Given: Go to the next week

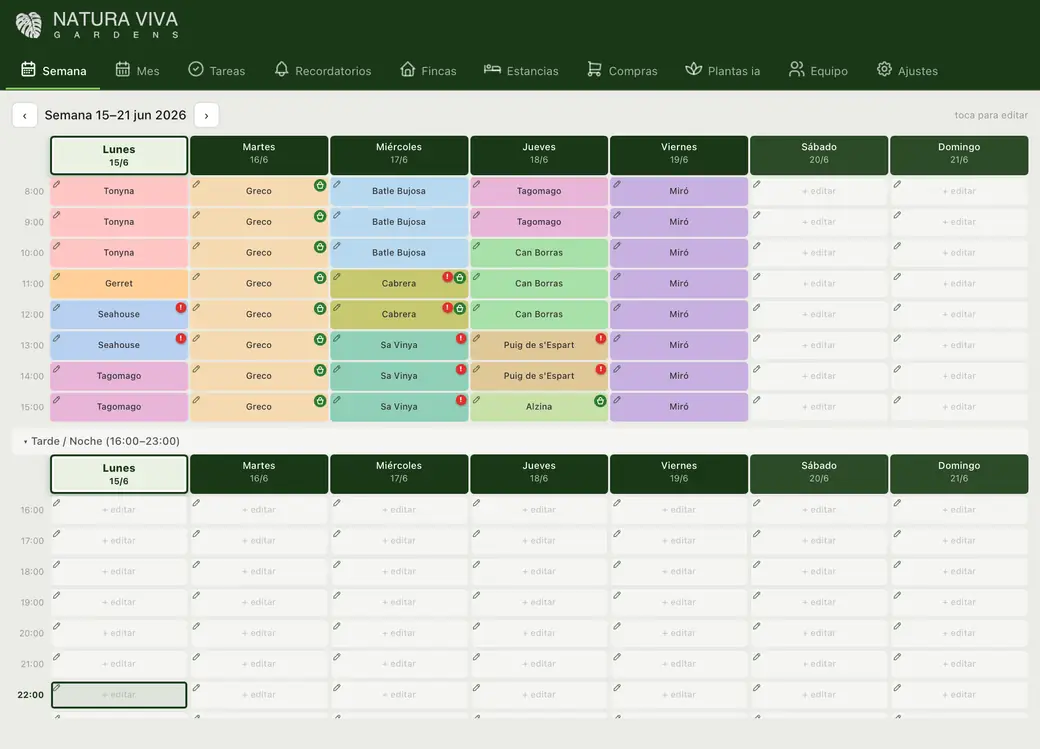Looking at the screenshot, I should (x=206, y=115).
